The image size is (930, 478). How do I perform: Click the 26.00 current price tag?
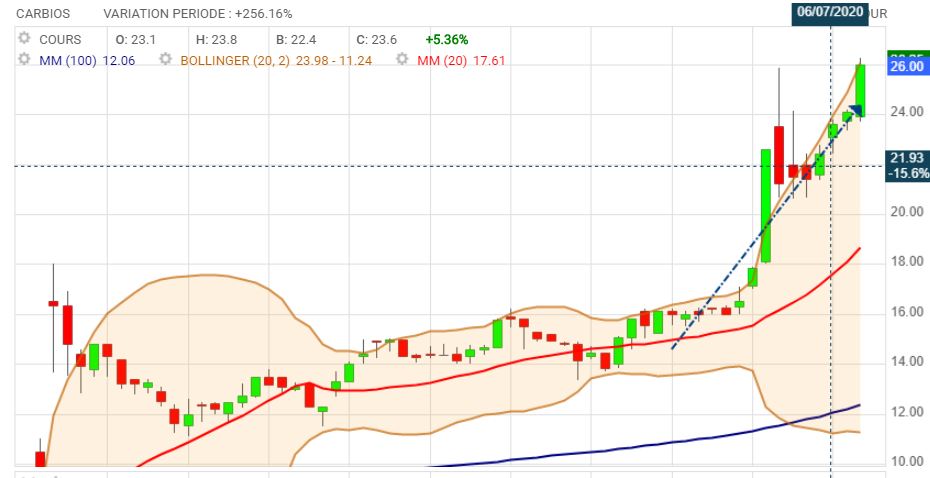pos(907,67)
